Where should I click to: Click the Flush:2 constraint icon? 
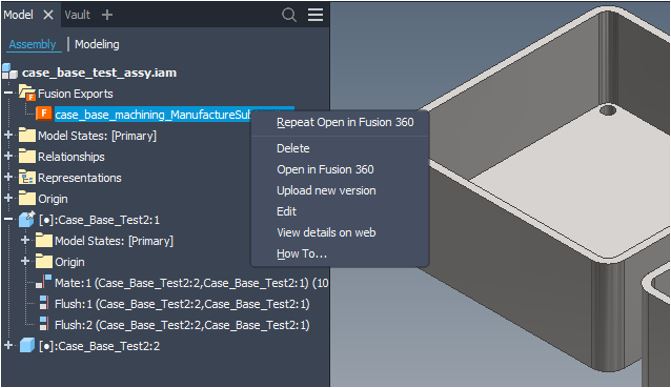coord(43,324)
